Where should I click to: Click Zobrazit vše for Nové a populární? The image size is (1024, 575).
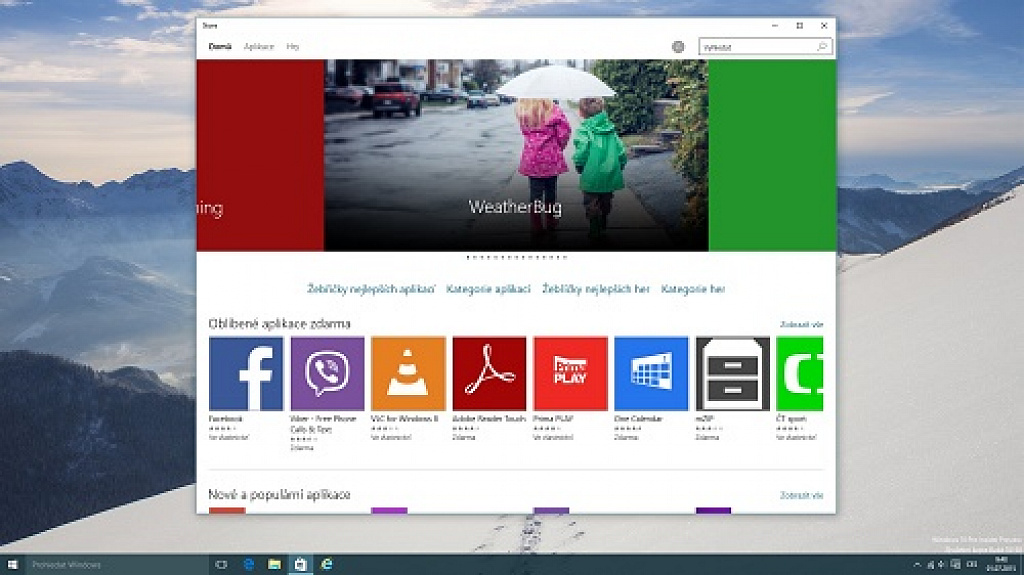click(x=801, y=495)
